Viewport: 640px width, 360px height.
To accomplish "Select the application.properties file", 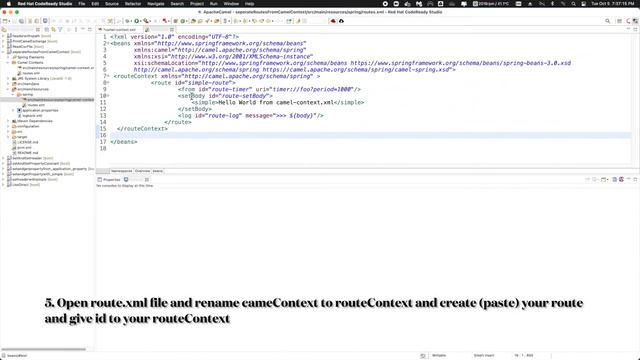I will click(40, 110).
